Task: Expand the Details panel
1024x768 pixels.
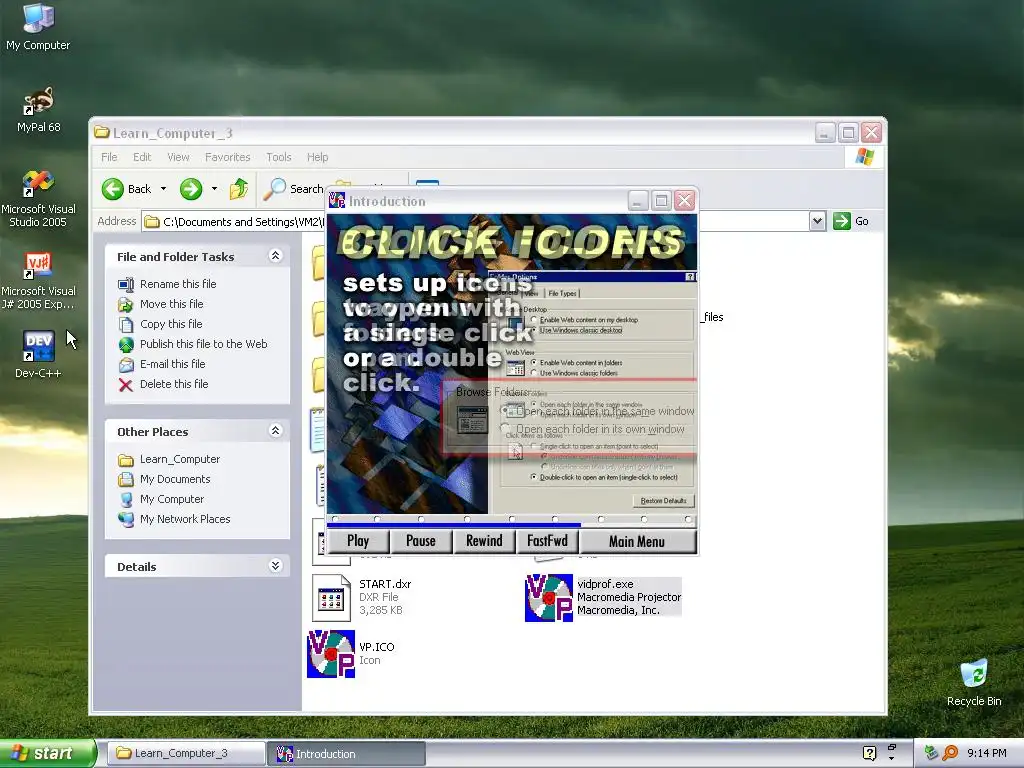Action: 275,566
